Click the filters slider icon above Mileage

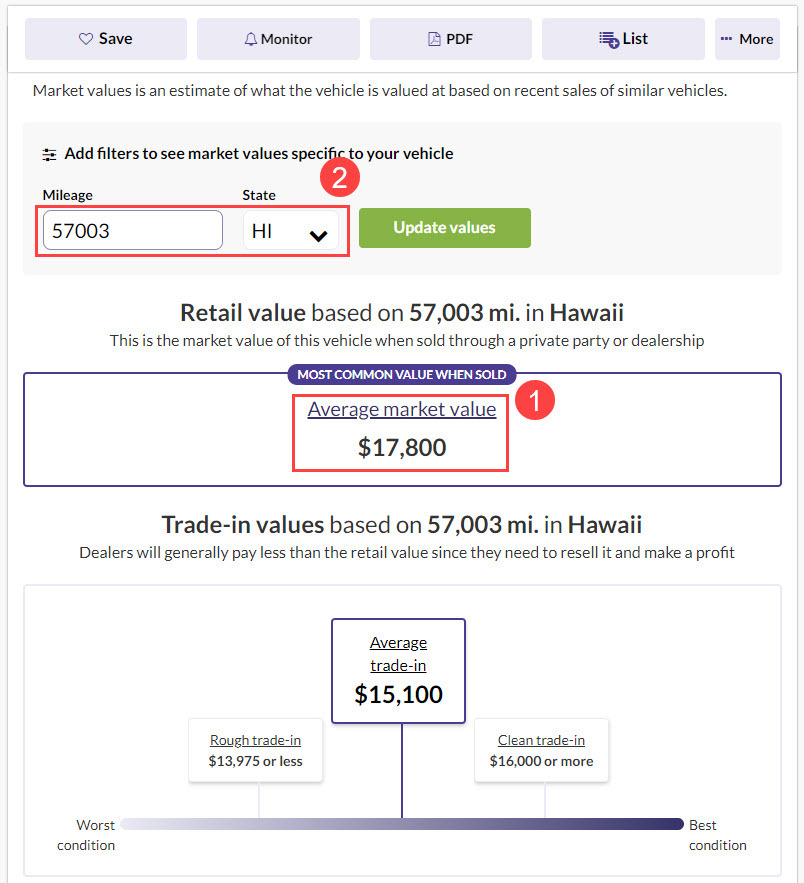(x=49, y=154)
